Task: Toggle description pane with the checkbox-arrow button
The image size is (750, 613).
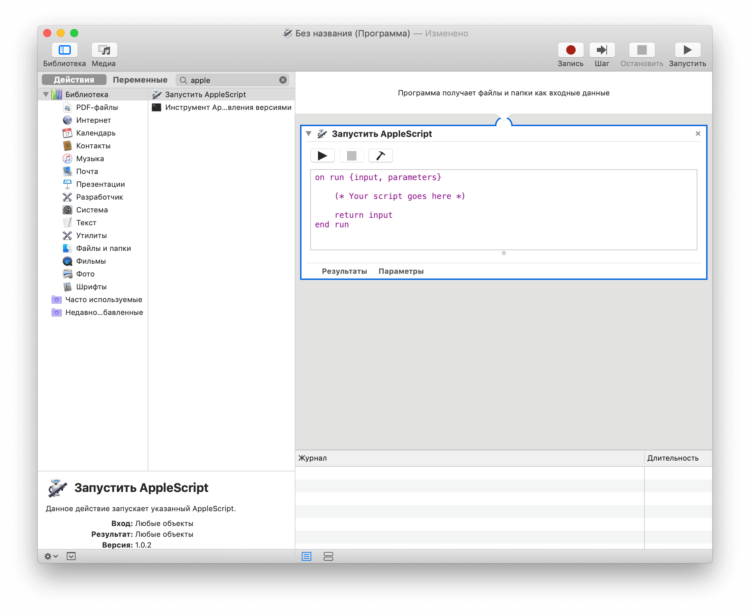Action: coord(71,556)
